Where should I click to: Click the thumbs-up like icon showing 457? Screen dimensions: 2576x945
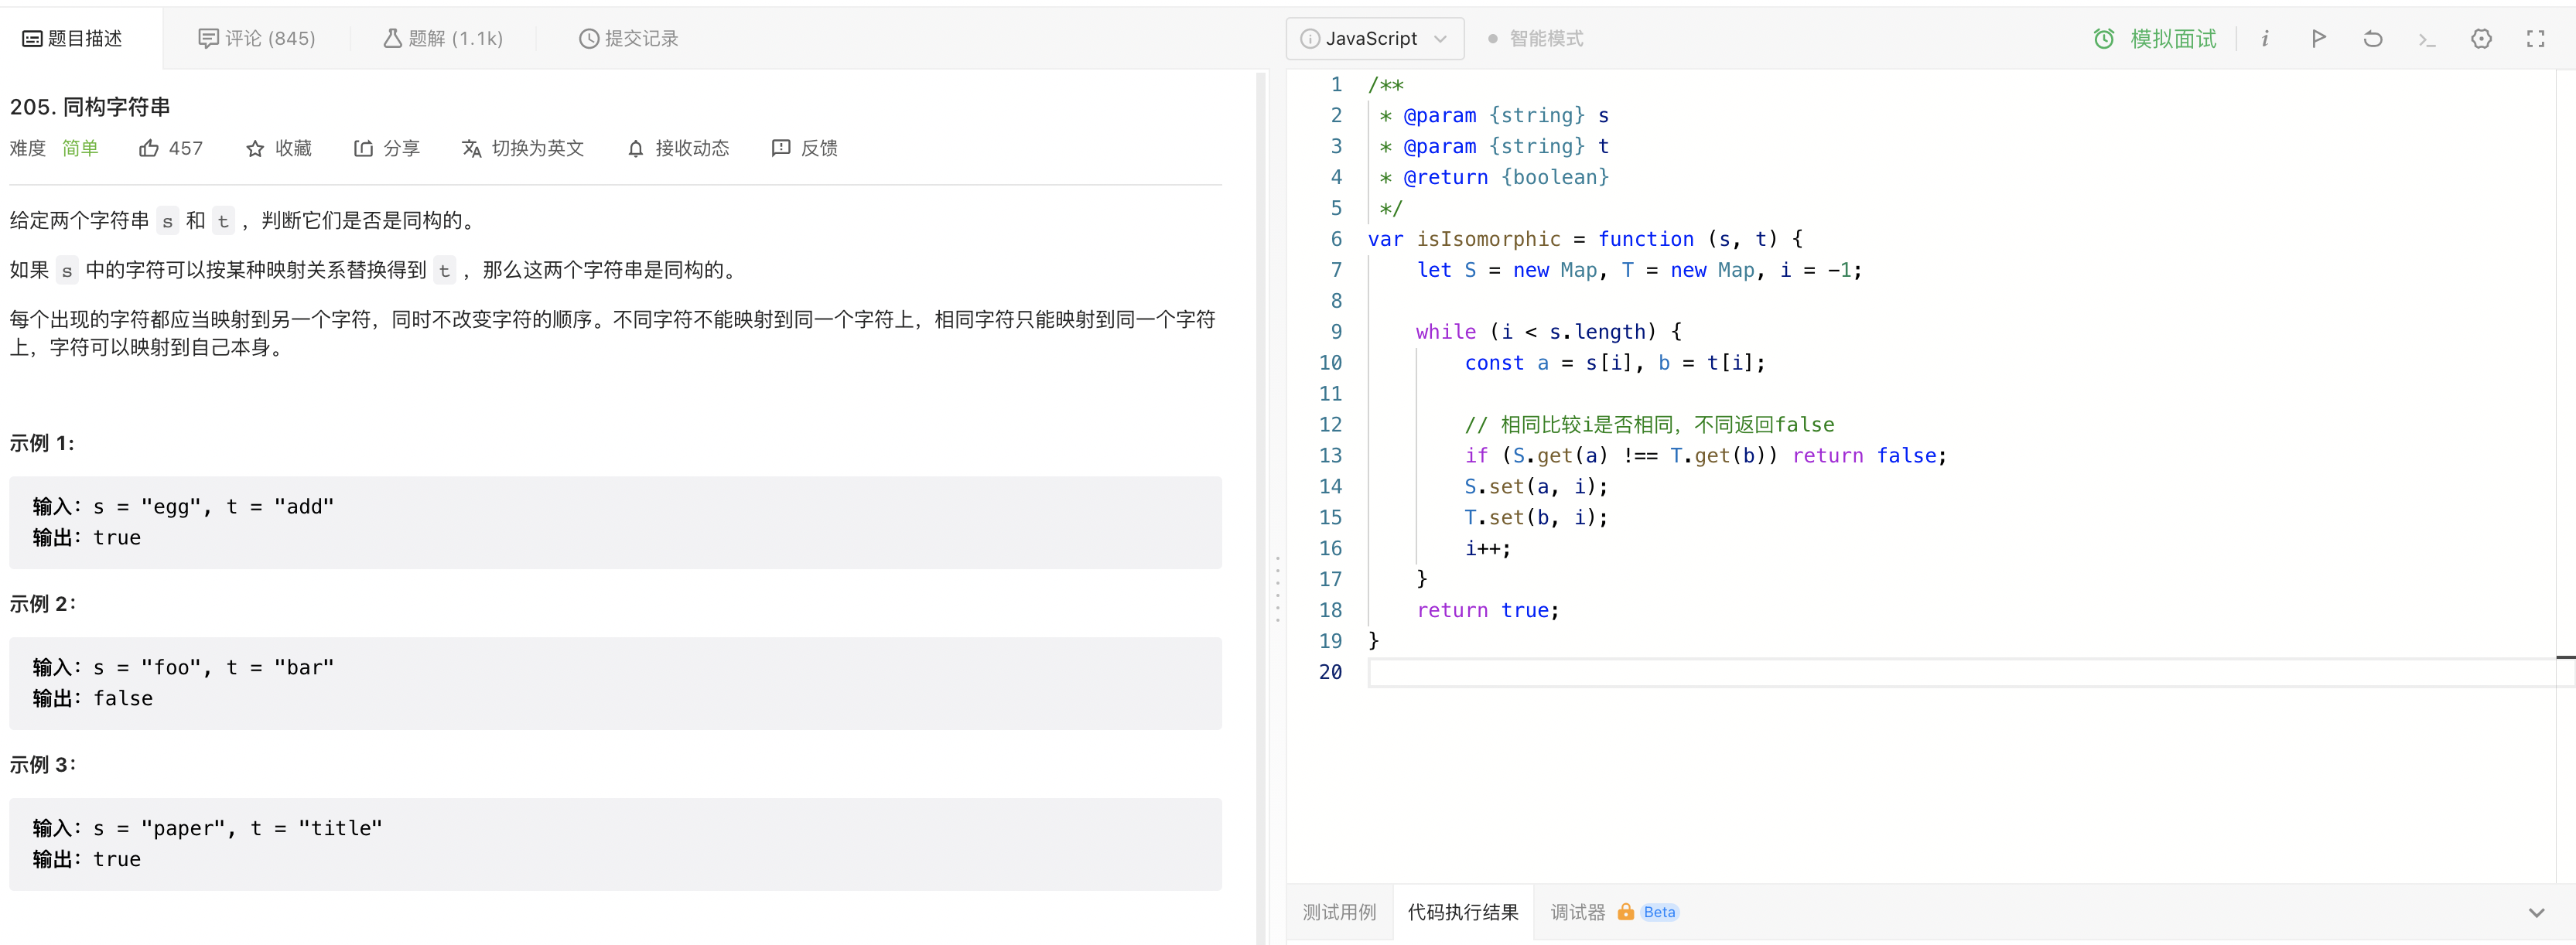(148, 148)
